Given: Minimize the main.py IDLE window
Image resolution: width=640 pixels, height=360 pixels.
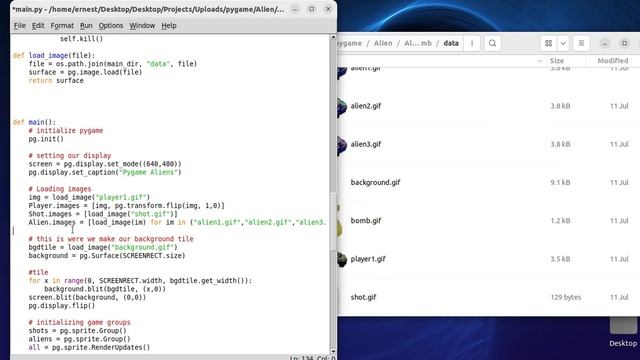Looking at the screenshot, I should coord(295,9).
